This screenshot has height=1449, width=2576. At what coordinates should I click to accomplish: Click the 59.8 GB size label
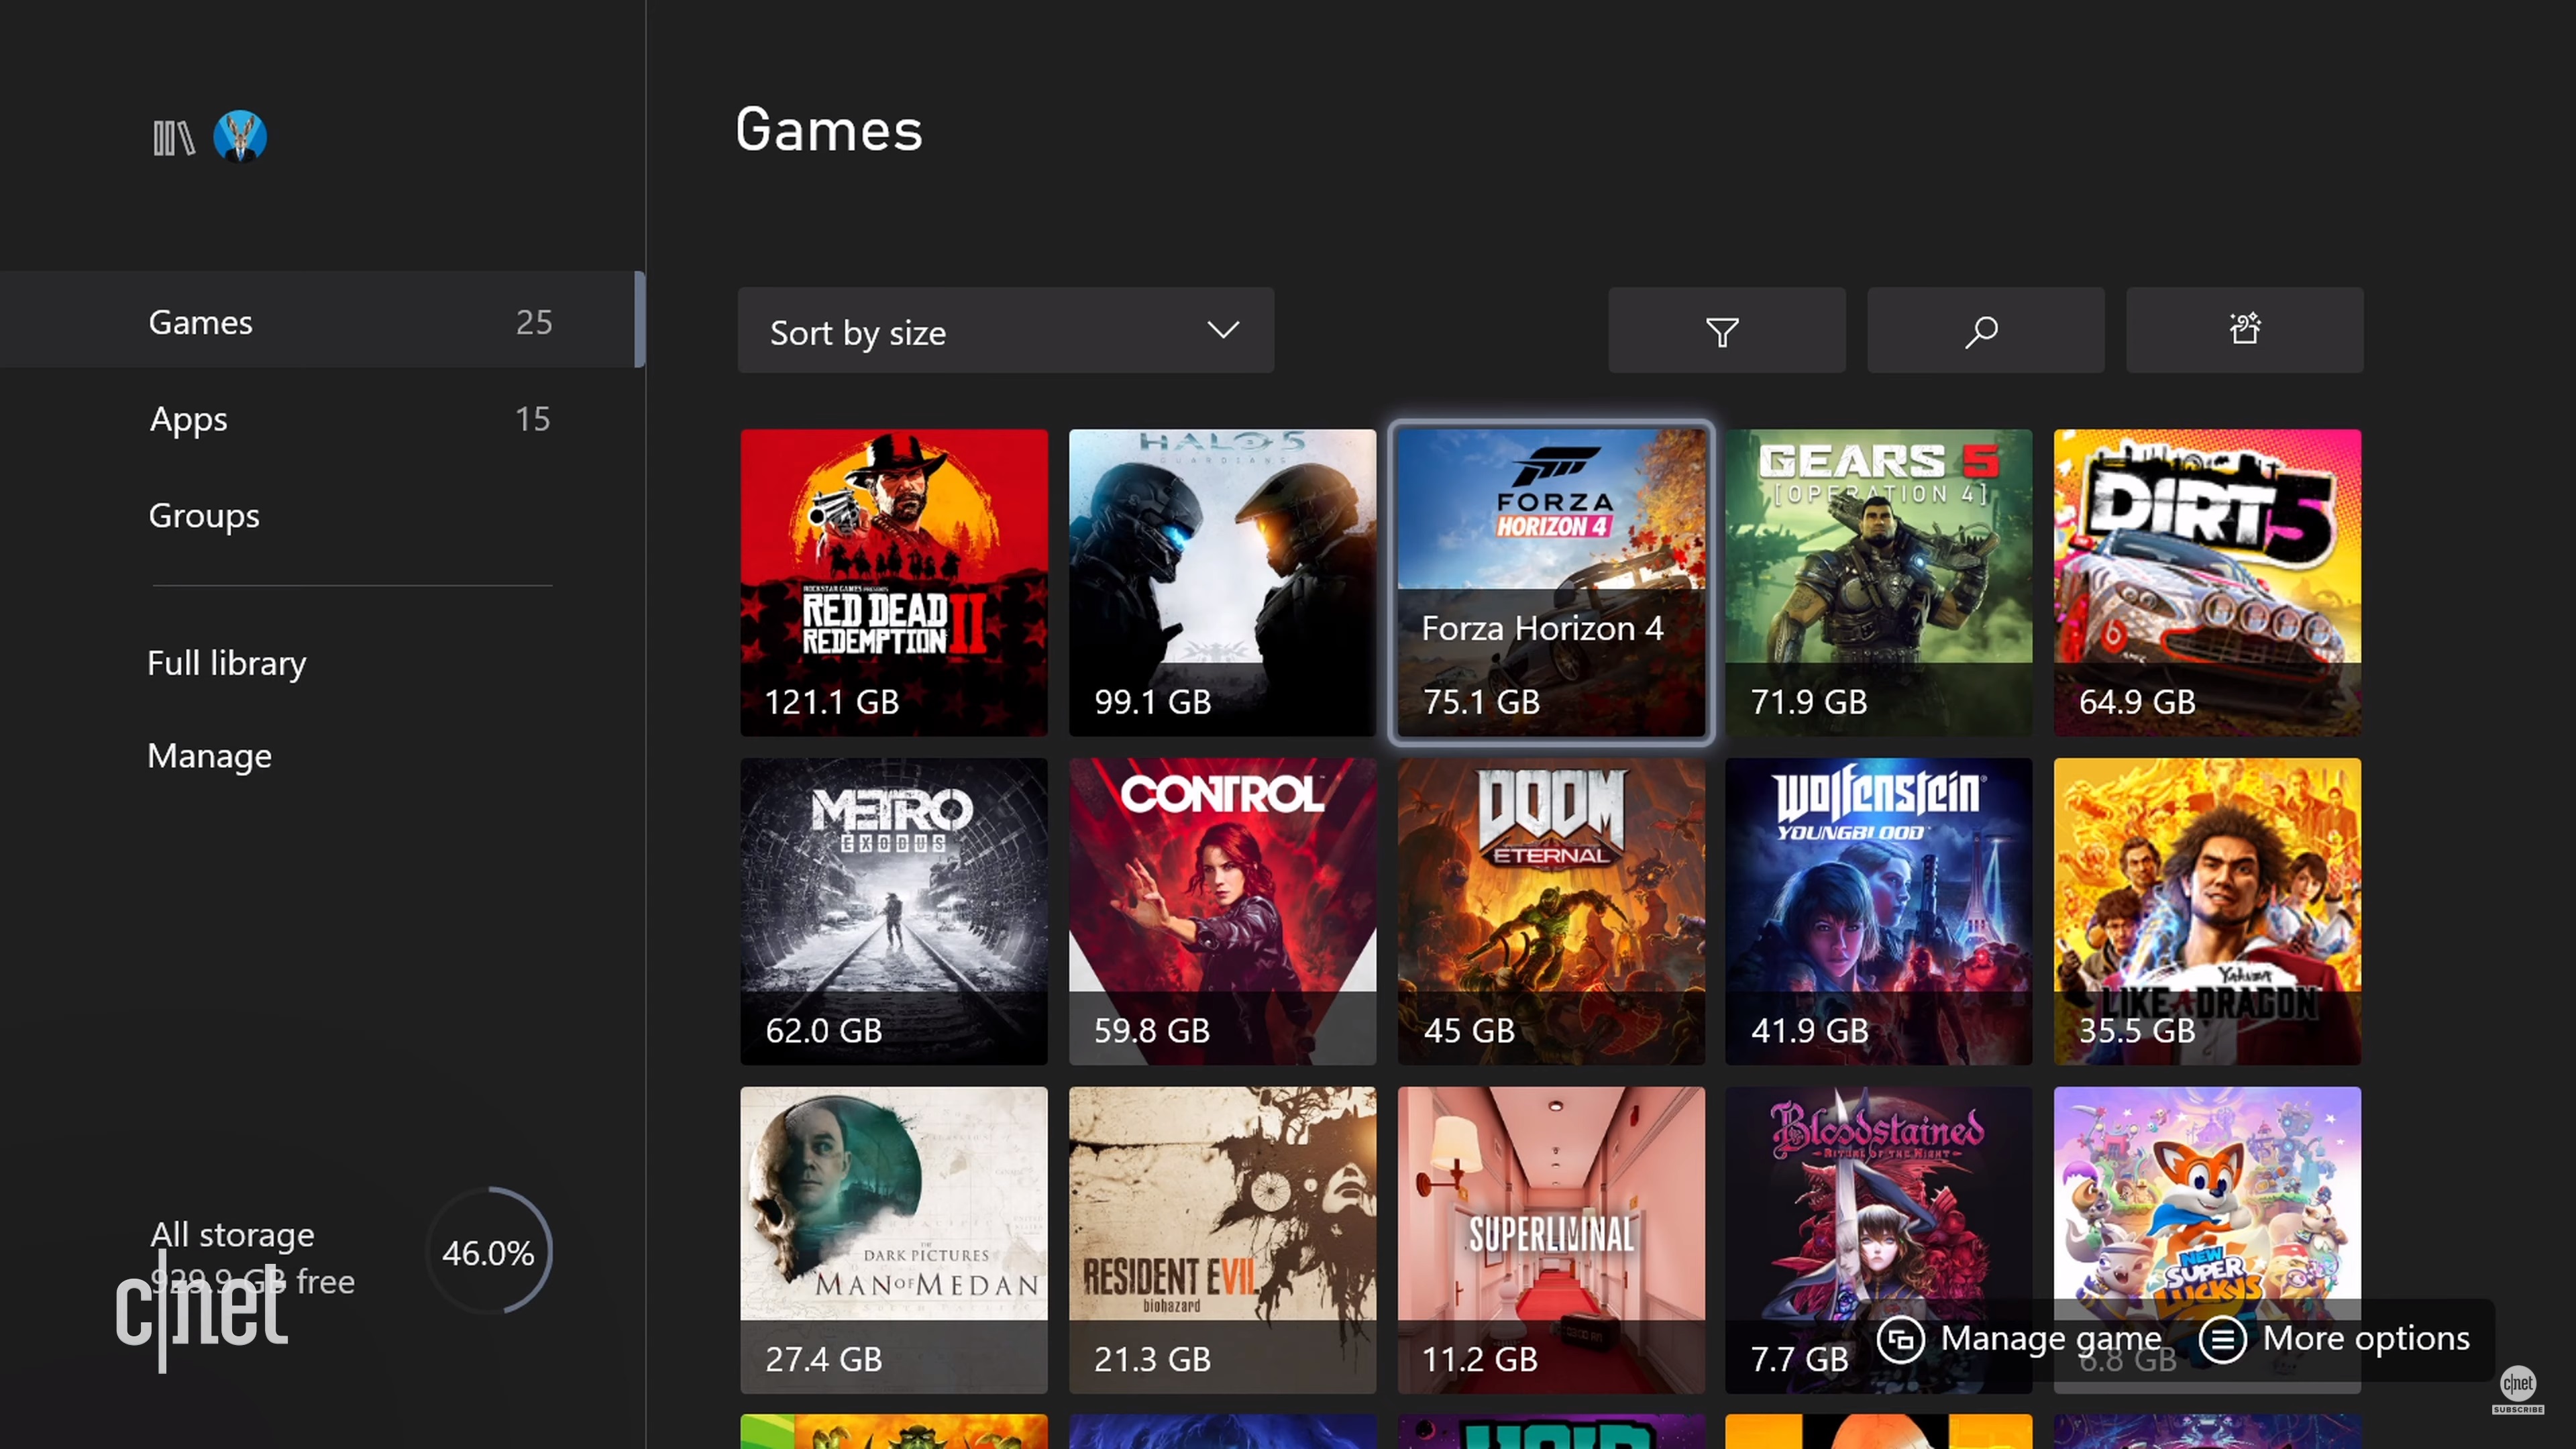pos(1152,1030)
